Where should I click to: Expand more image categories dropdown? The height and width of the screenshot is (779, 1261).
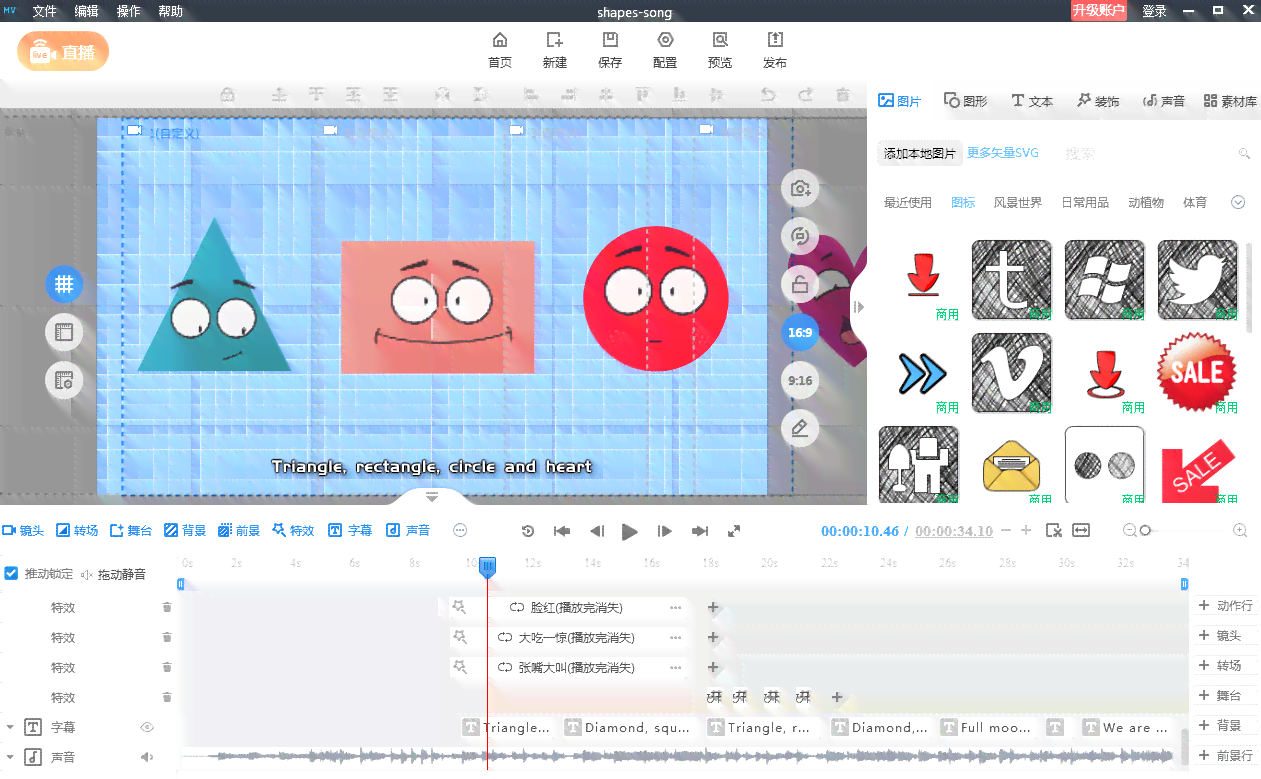(x=1238, y=202)
